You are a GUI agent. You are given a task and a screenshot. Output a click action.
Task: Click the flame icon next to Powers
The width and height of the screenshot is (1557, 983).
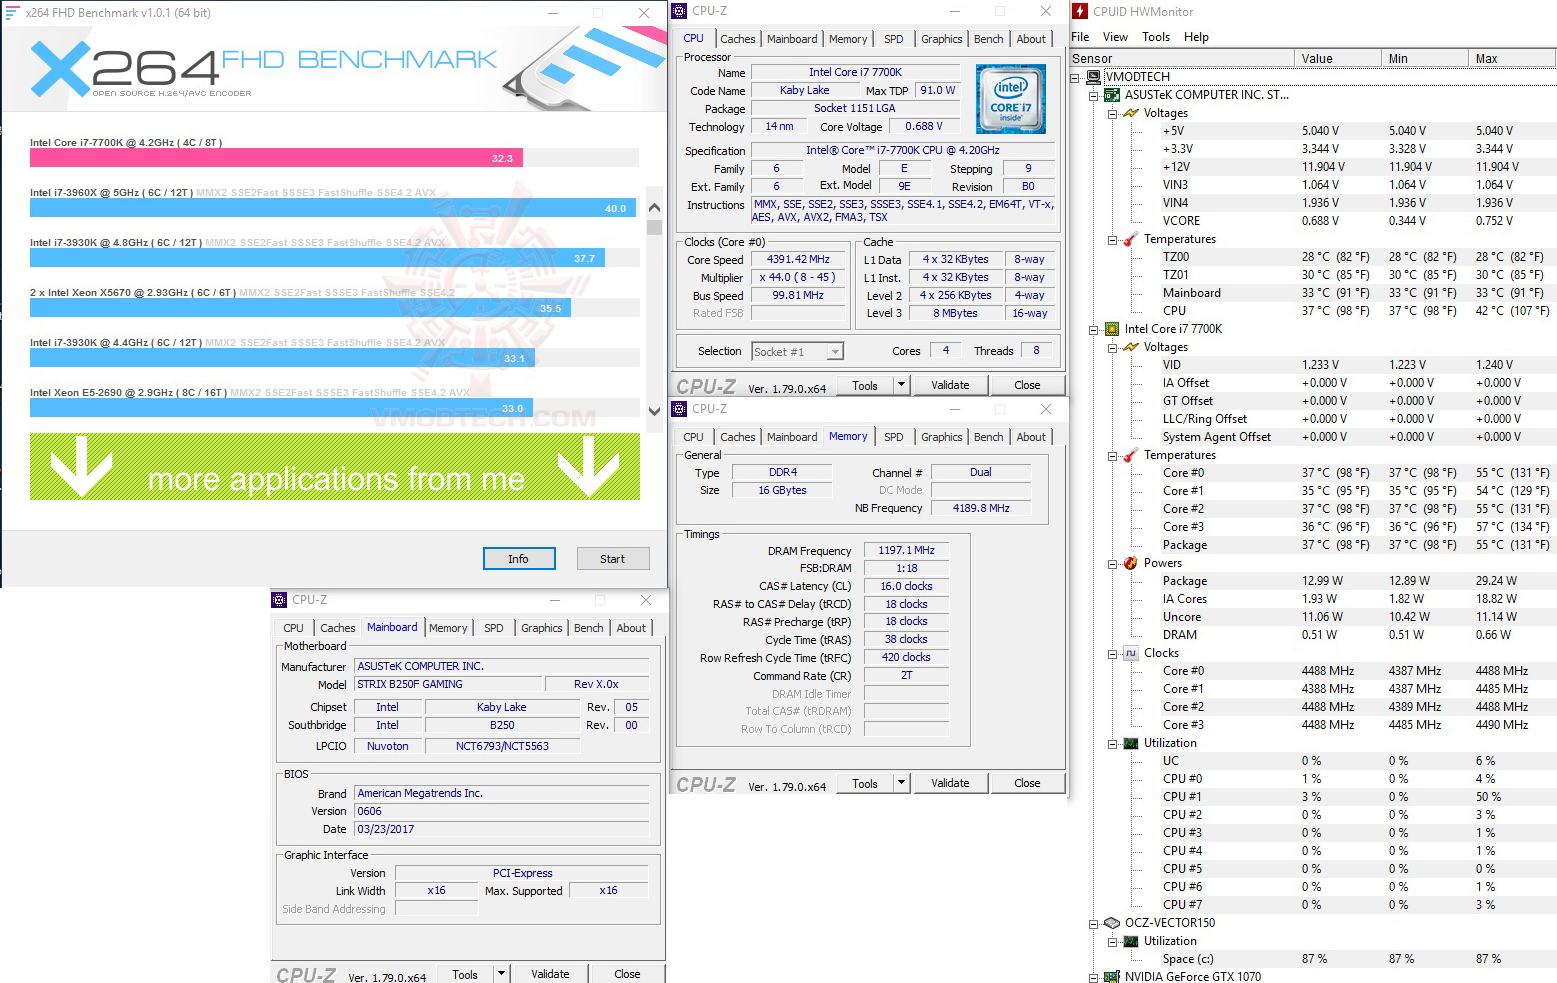click(1129, 563)
